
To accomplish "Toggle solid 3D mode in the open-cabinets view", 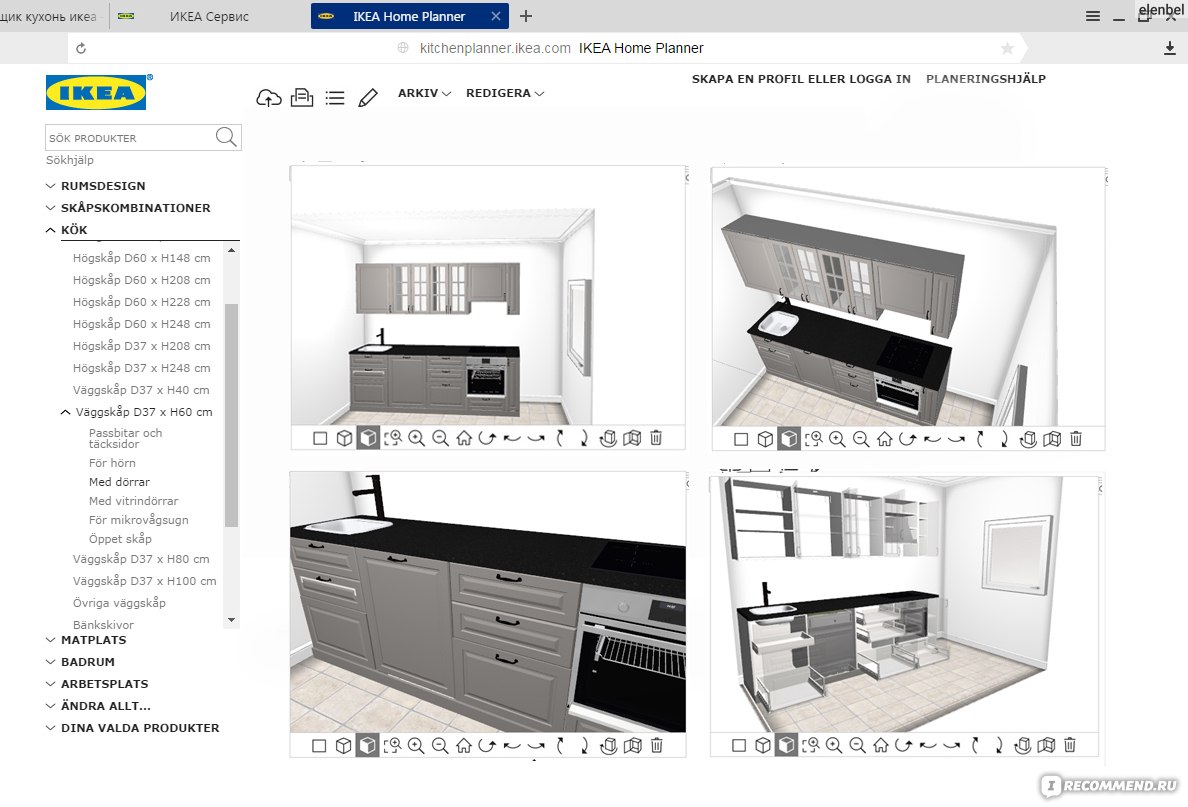I will pyautogui.click(x=786, y=746).
